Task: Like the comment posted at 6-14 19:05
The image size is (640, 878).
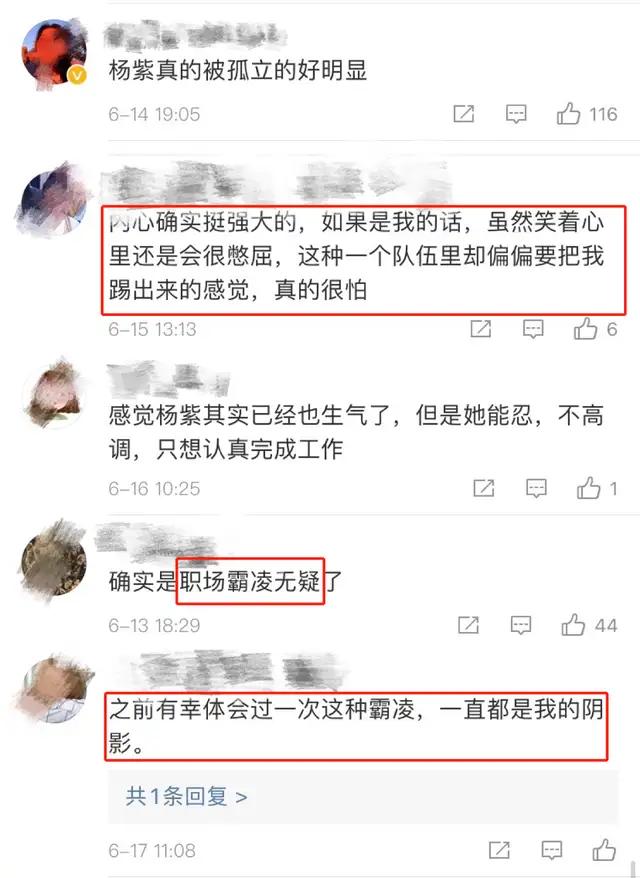Action: point(568,114)
